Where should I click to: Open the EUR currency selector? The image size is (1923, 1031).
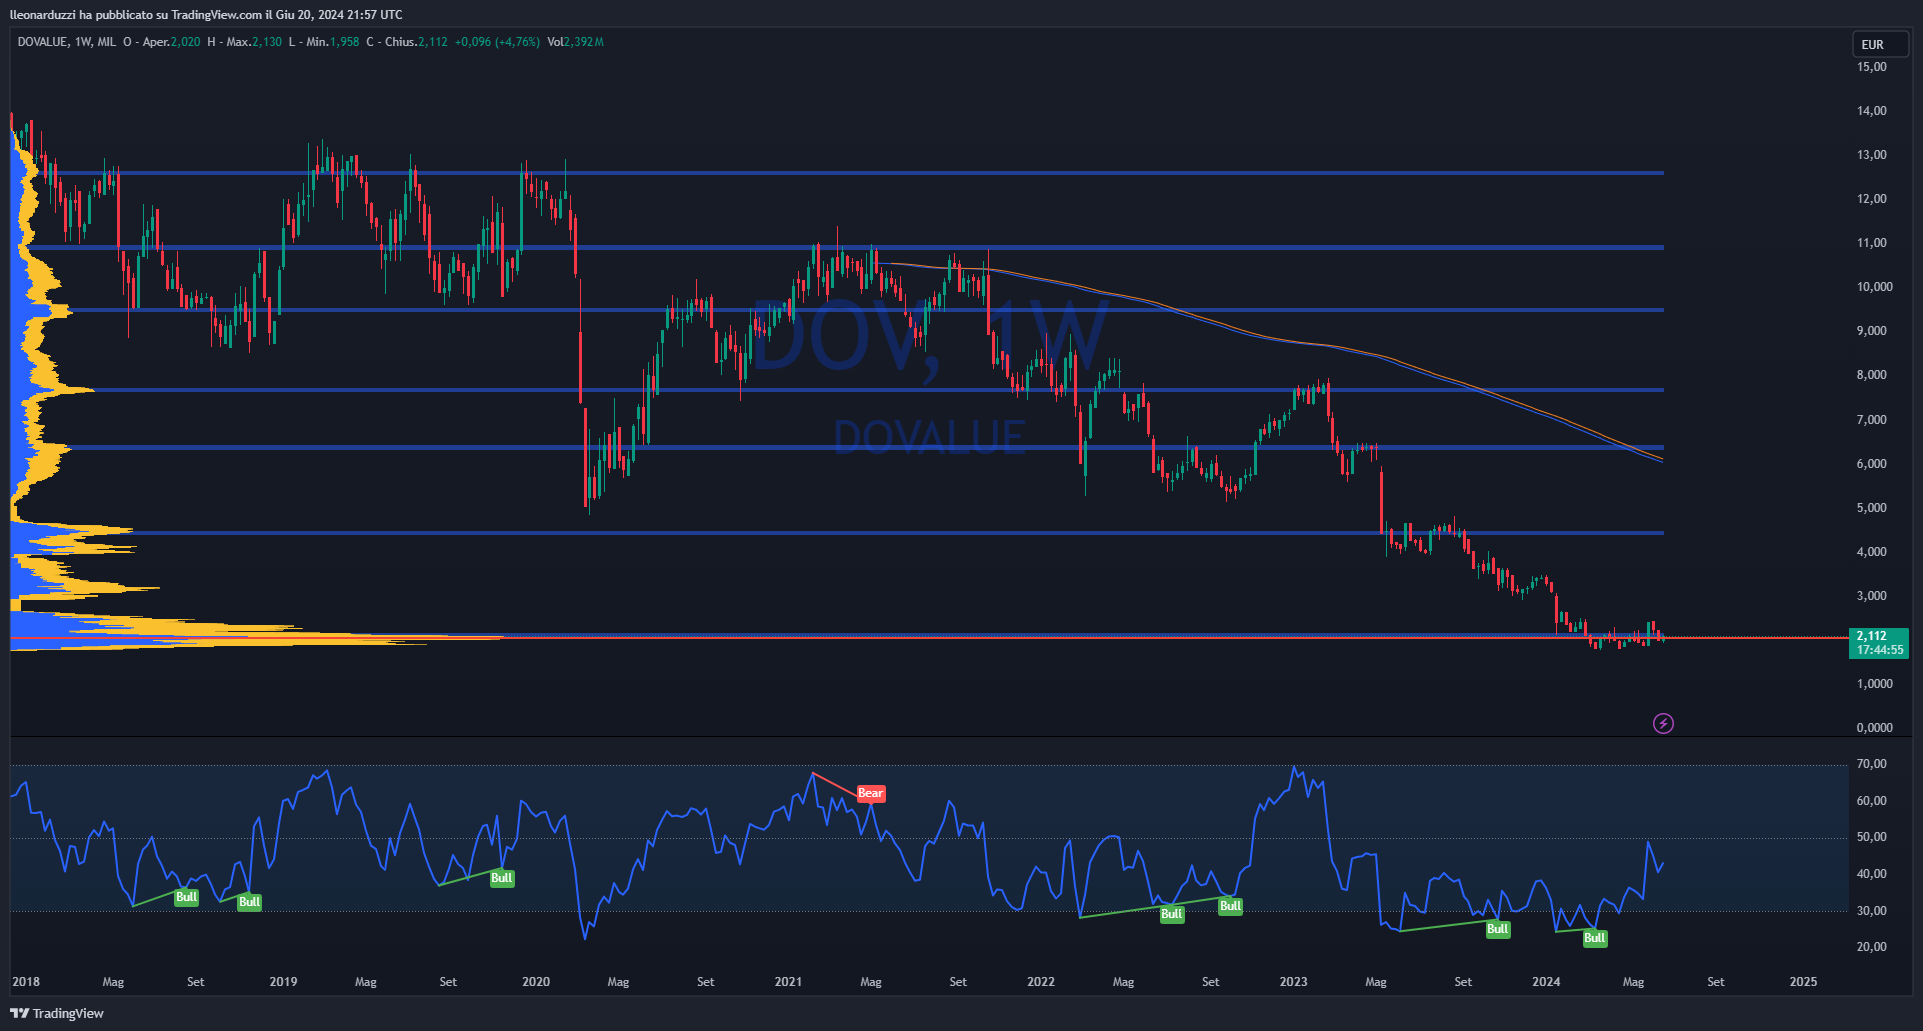pos(1880,44)
